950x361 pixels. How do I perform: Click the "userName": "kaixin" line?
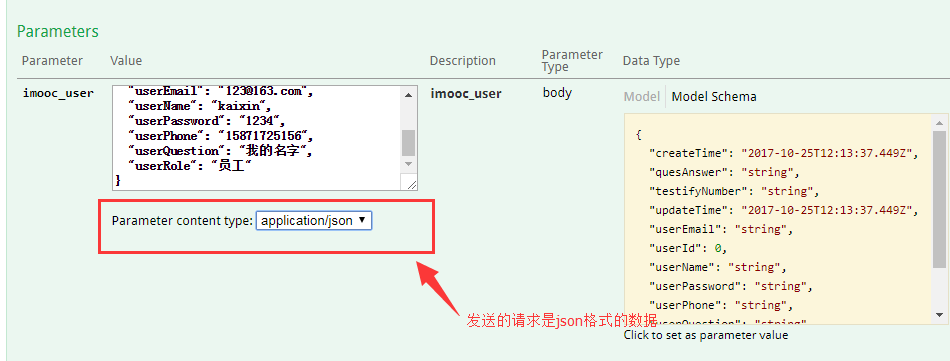(199, 107)
